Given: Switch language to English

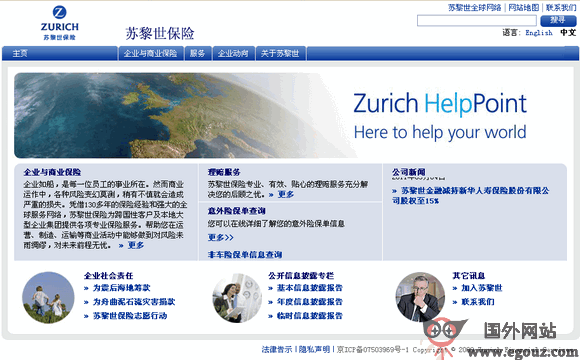Looking at the screenshot, I should [x=539, y=33].
